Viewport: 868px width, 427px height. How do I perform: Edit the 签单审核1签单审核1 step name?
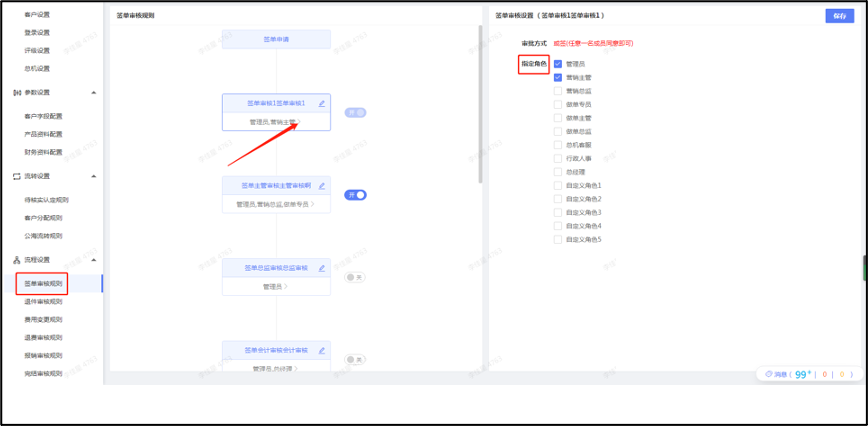322,104
